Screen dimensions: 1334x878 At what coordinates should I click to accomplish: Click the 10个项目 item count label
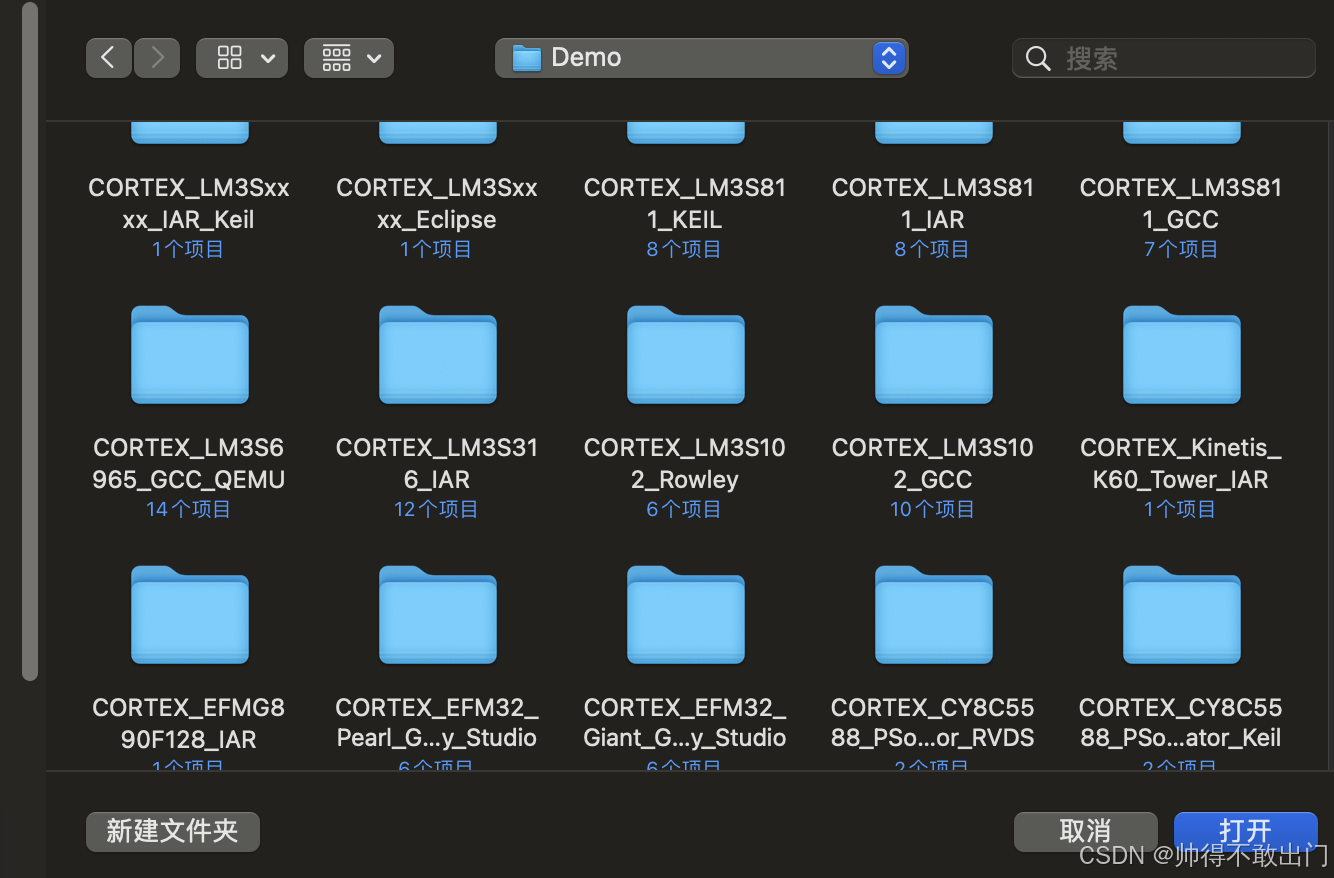[x=932, y=509]
